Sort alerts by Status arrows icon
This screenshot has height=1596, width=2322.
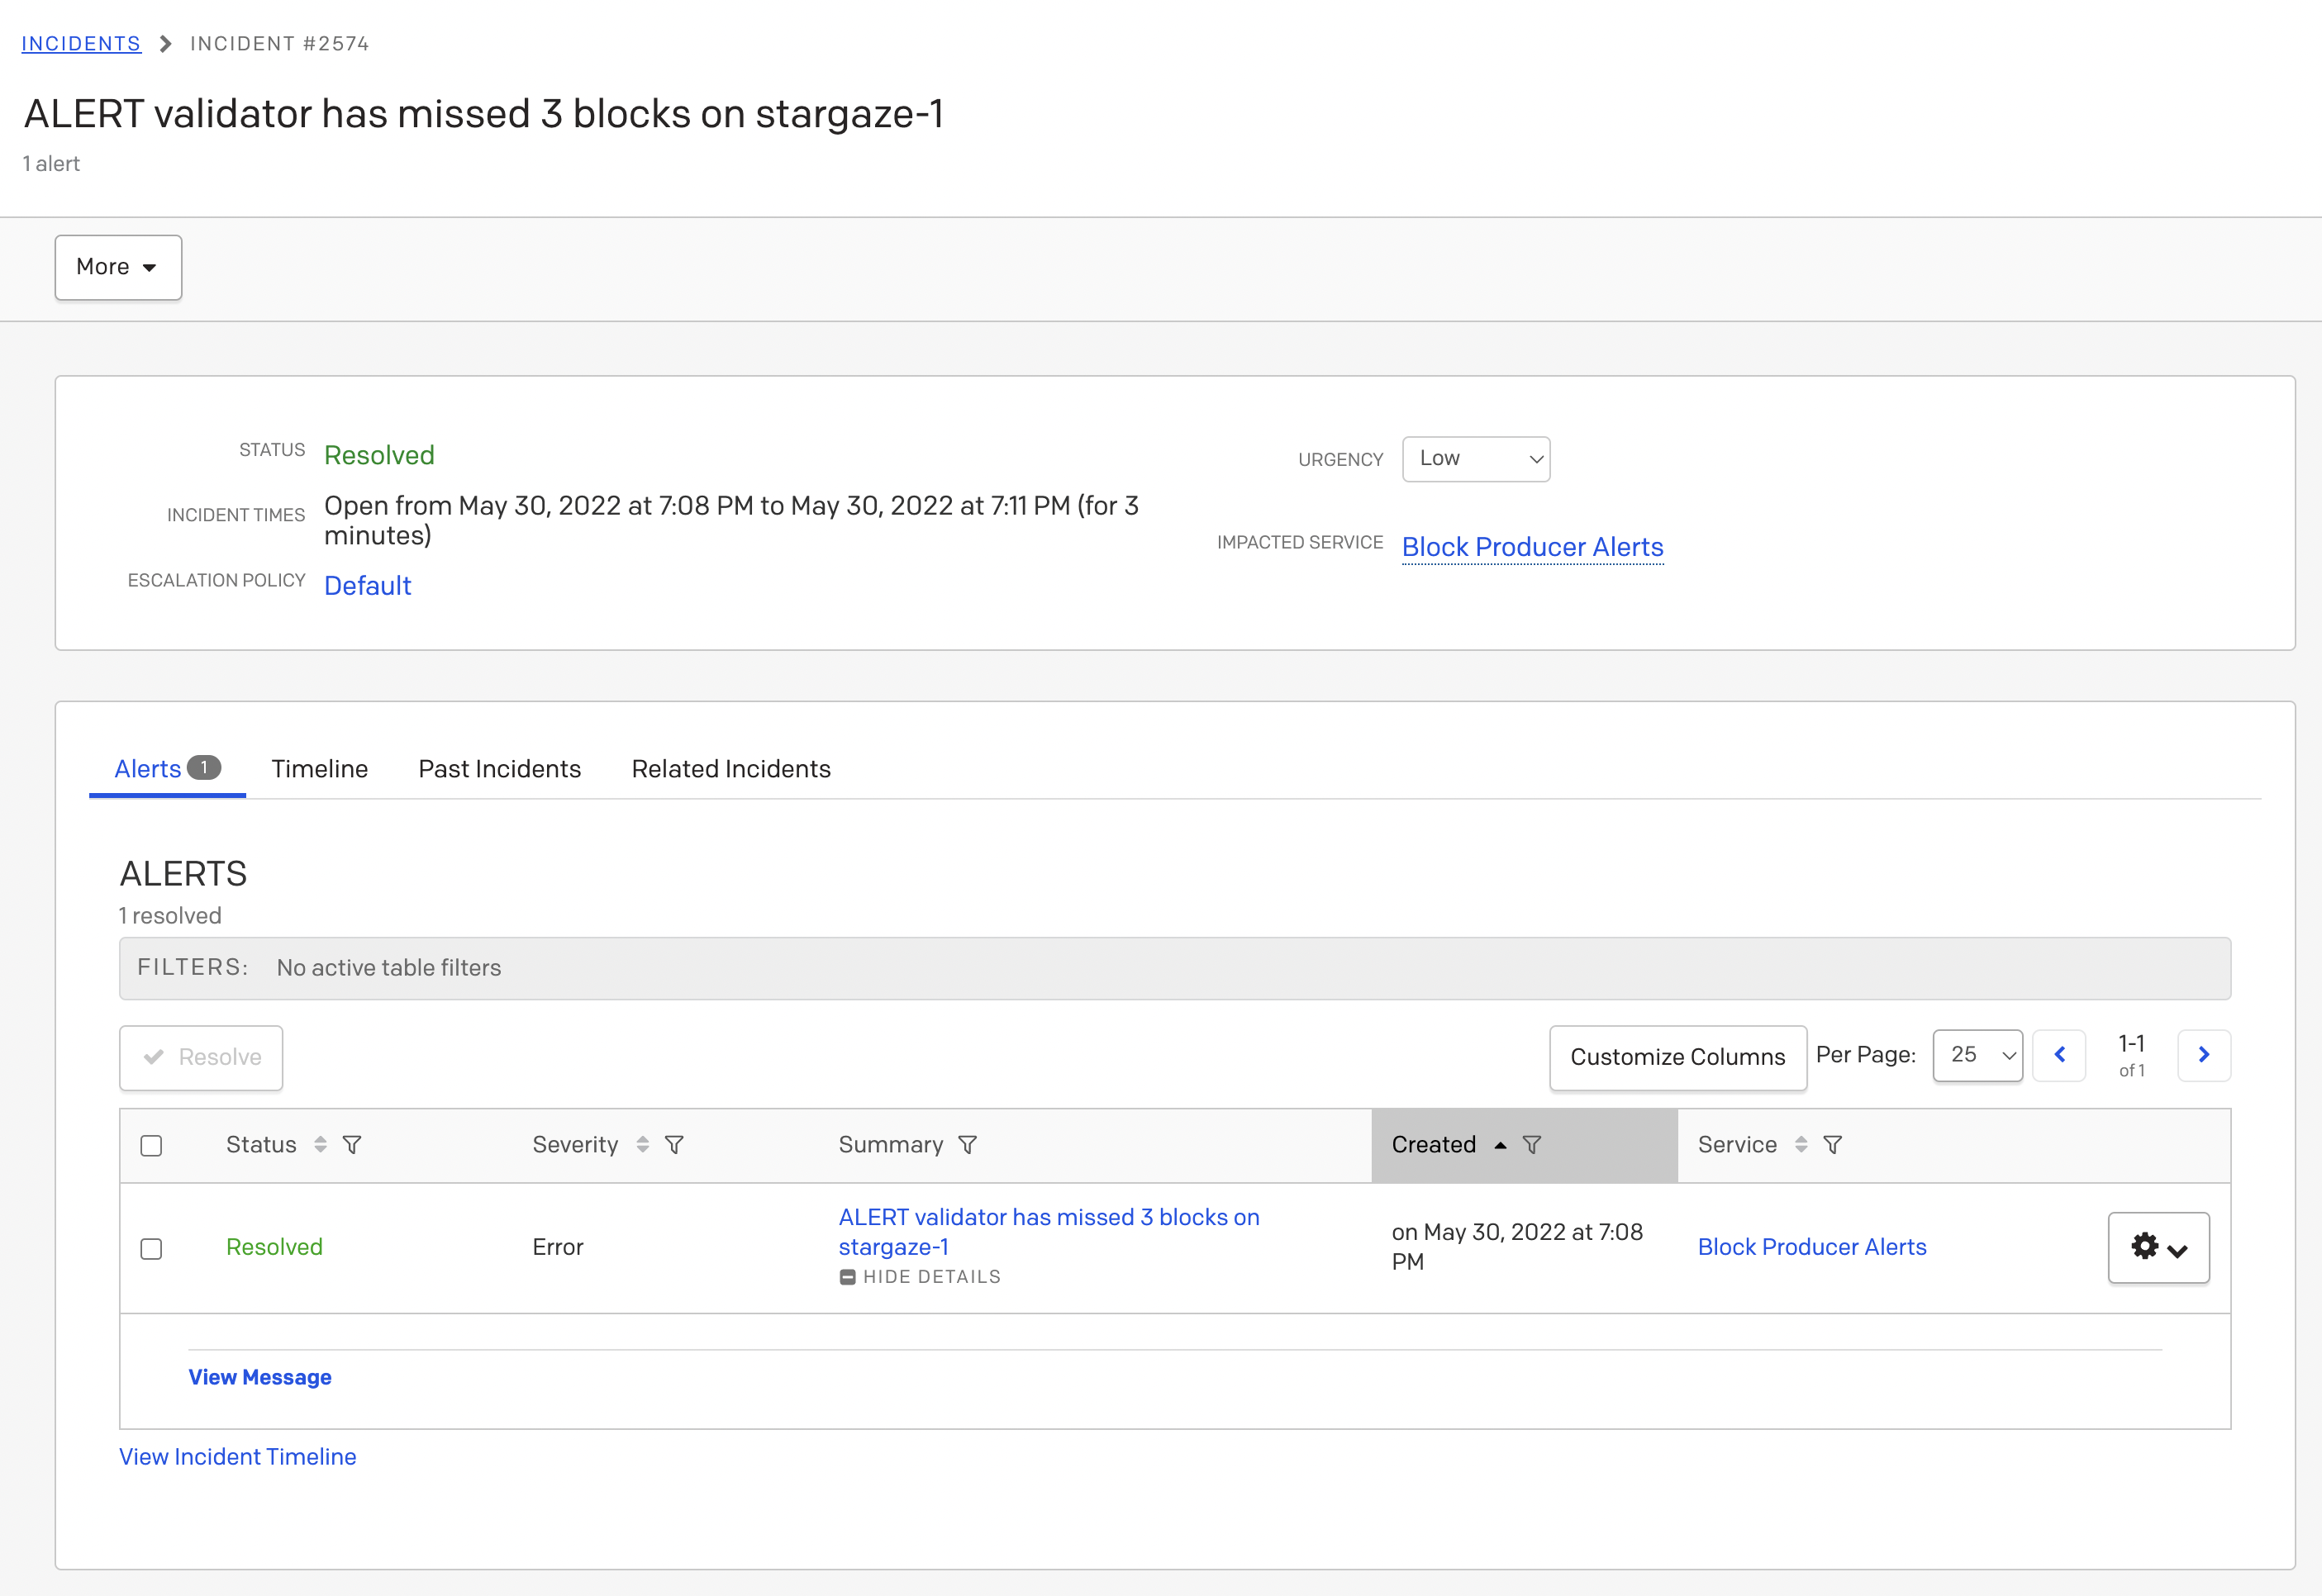pos(320,1145)
